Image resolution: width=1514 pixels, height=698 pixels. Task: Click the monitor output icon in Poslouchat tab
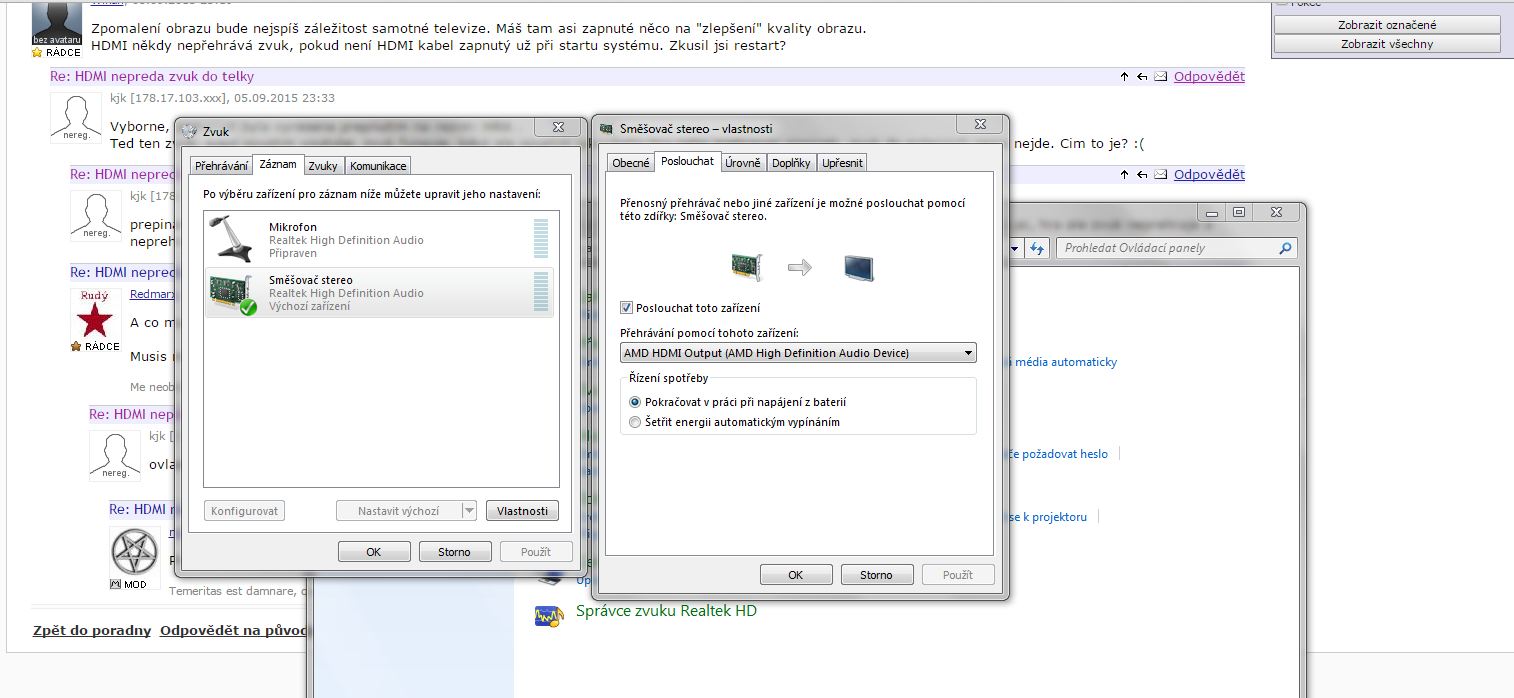pyautogui.click(x=858, y=267)
